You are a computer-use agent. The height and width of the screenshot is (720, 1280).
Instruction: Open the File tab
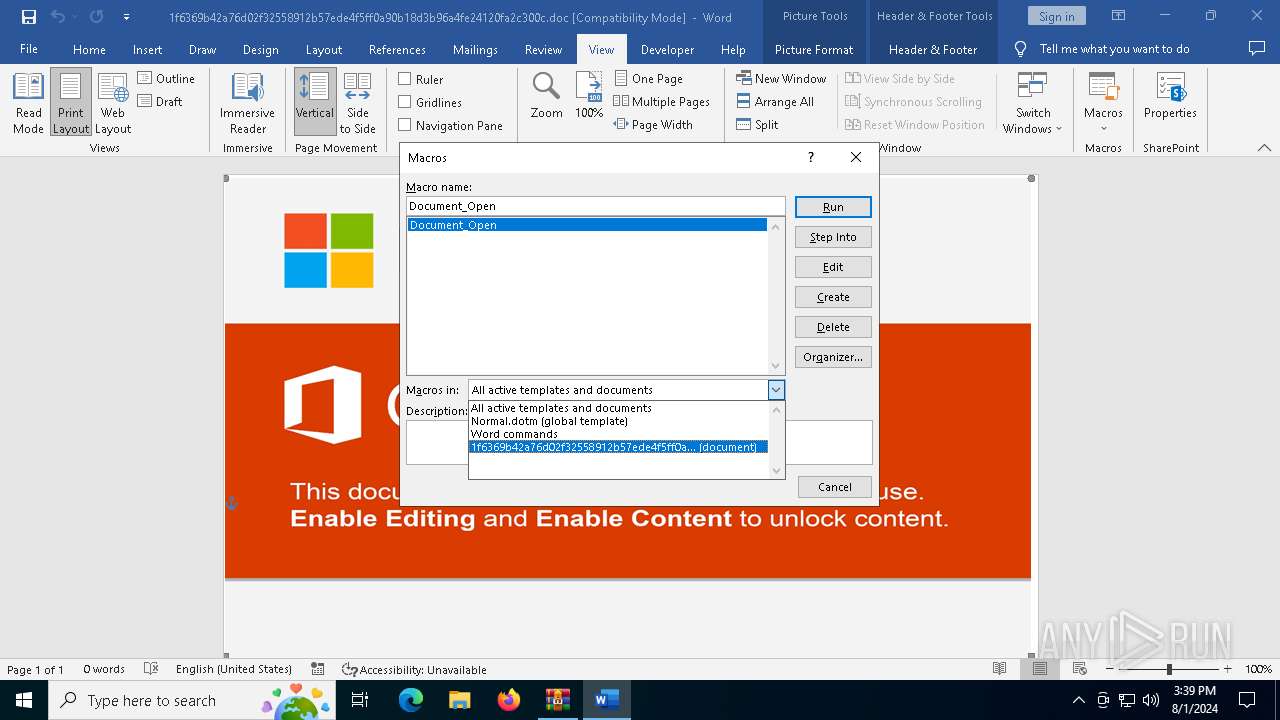tap(29, 49)
